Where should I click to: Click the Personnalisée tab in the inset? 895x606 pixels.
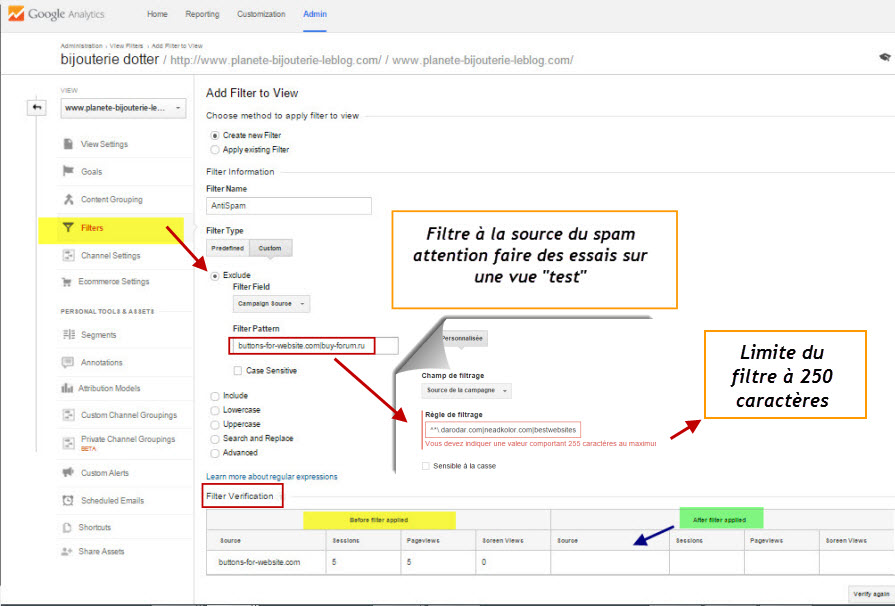462,338
